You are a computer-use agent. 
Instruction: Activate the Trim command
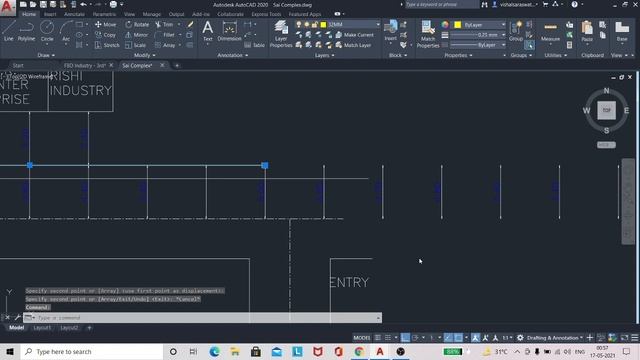pyautogui.click(x=164, y=24)
